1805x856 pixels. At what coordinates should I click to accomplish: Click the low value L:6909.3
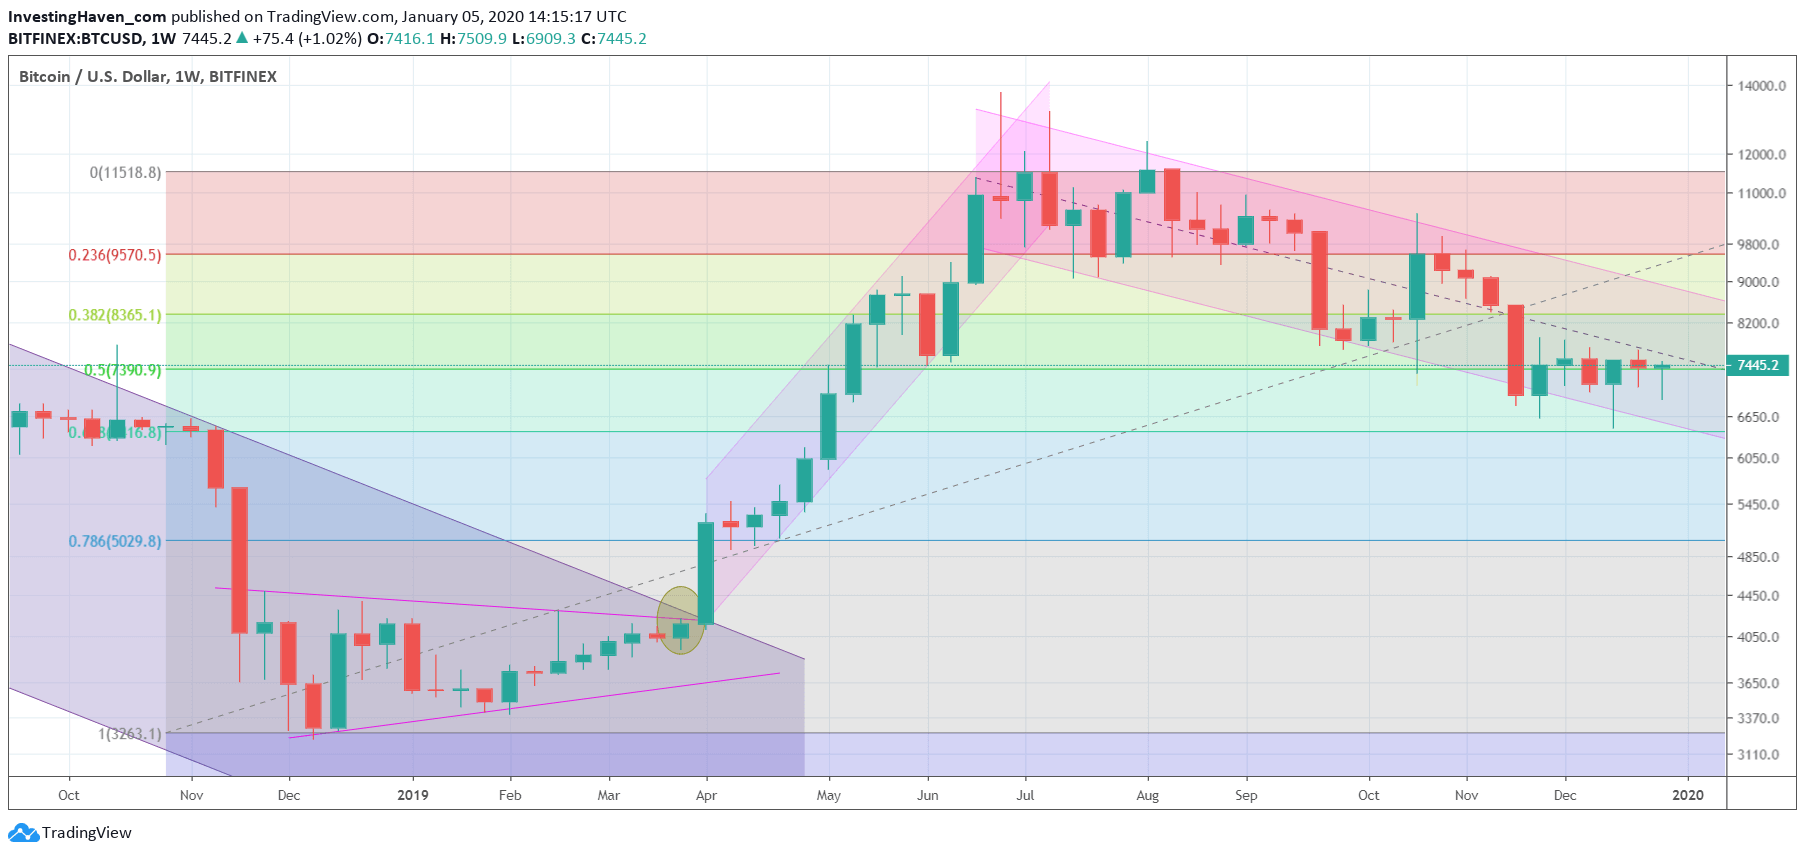(544, 39)
